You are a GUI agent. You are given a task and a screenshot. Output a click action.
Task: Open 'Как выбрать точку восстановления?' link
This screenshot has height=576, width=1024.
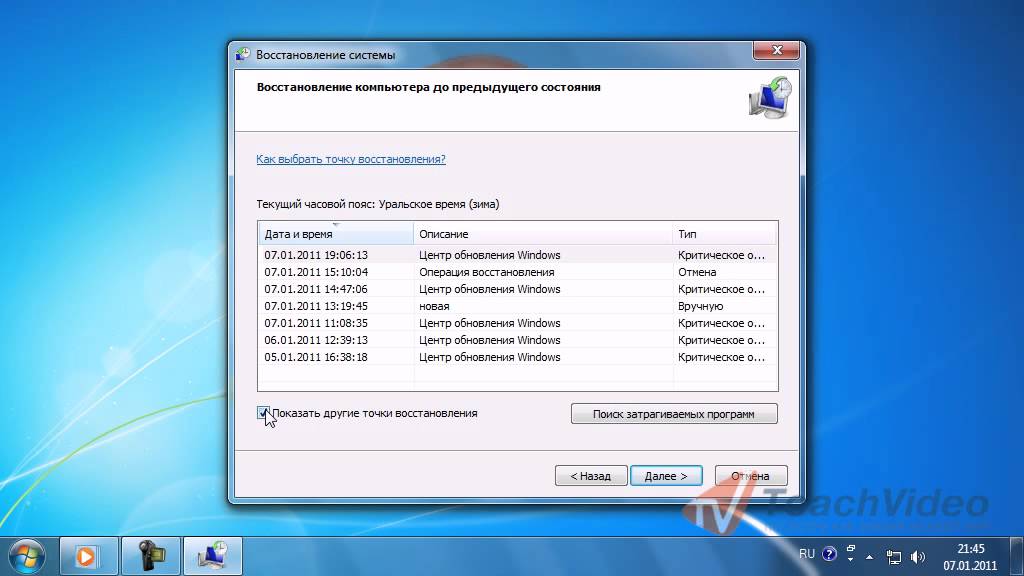tap(351, 159)
